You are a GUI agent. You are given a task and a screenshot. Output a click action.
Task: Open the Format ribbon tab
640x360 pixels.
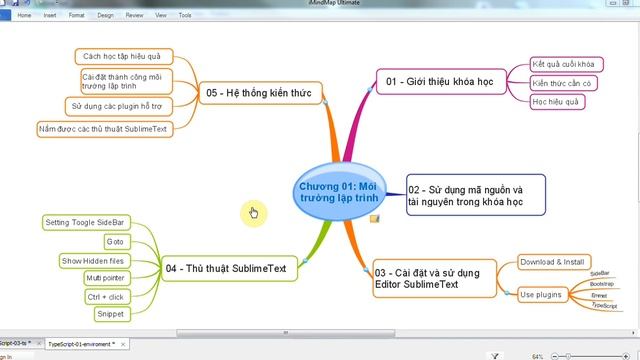click(x=76, y=15)
